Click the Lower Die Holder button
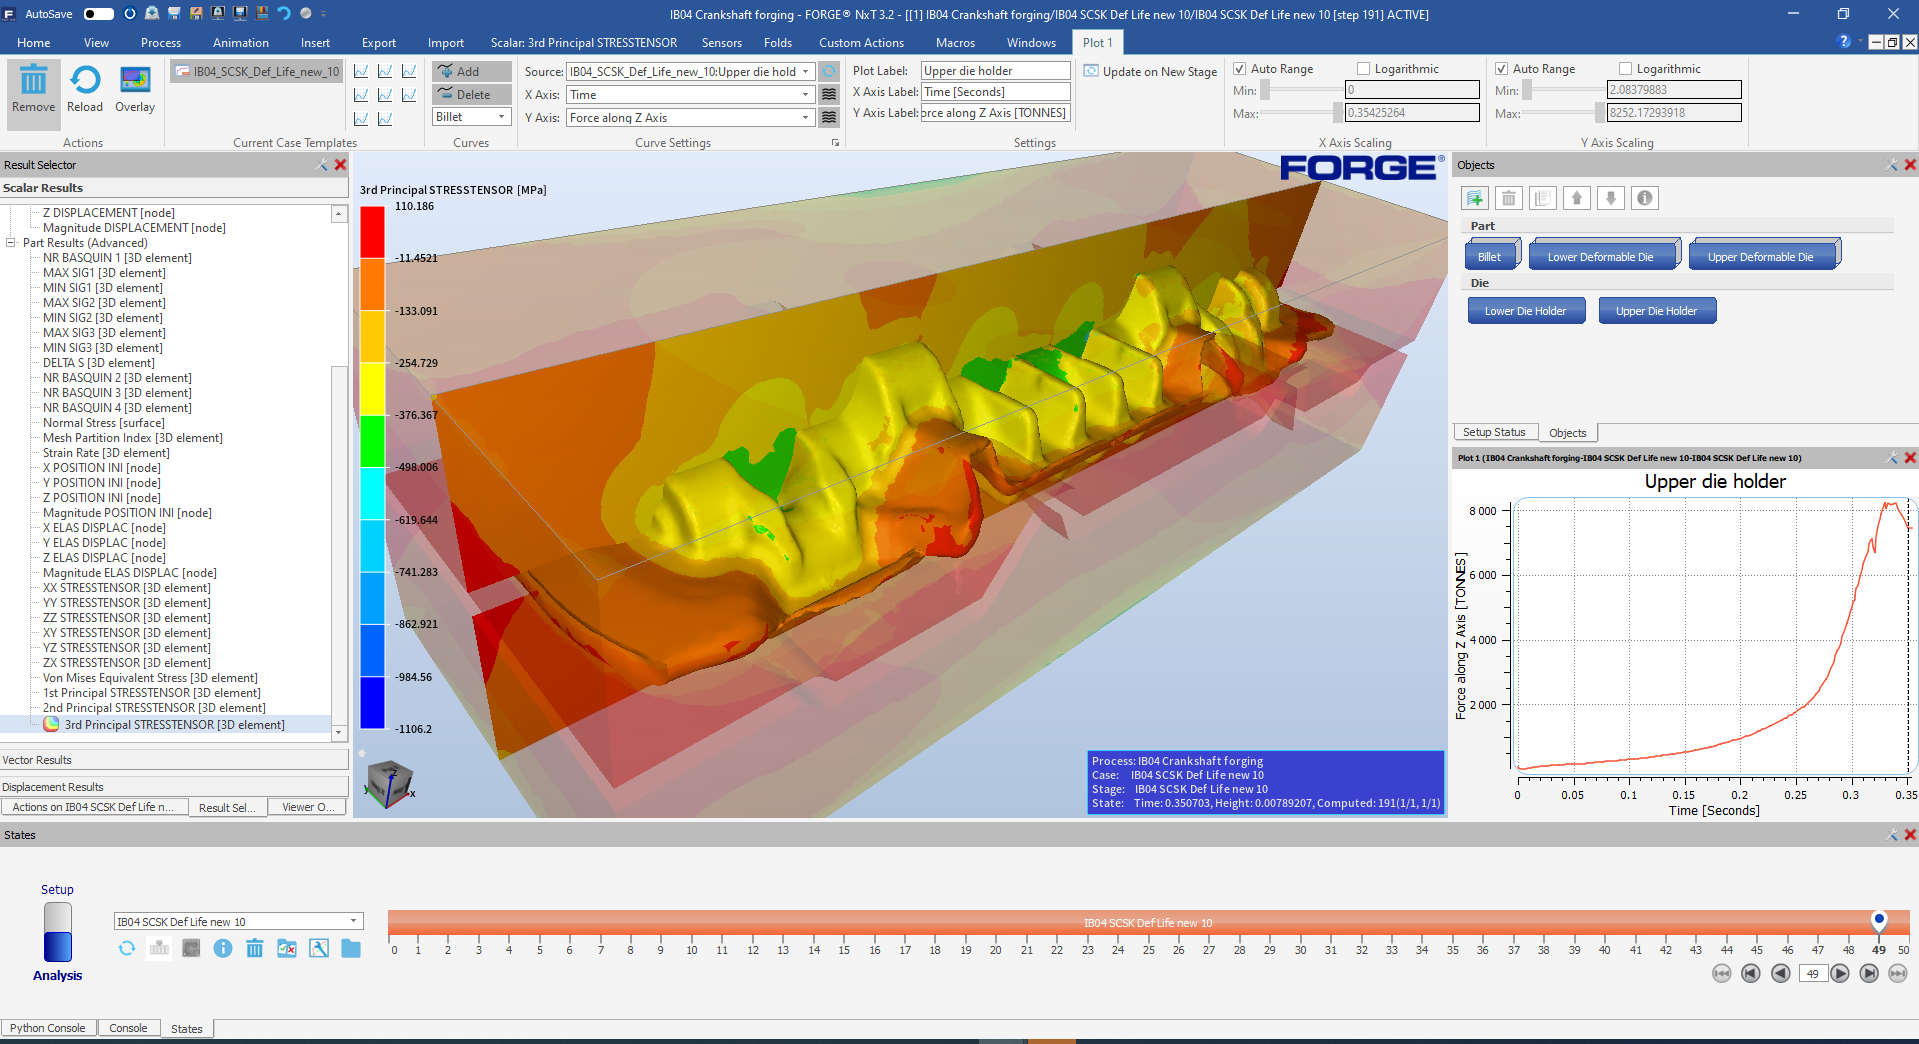 tap(1525, 311)
